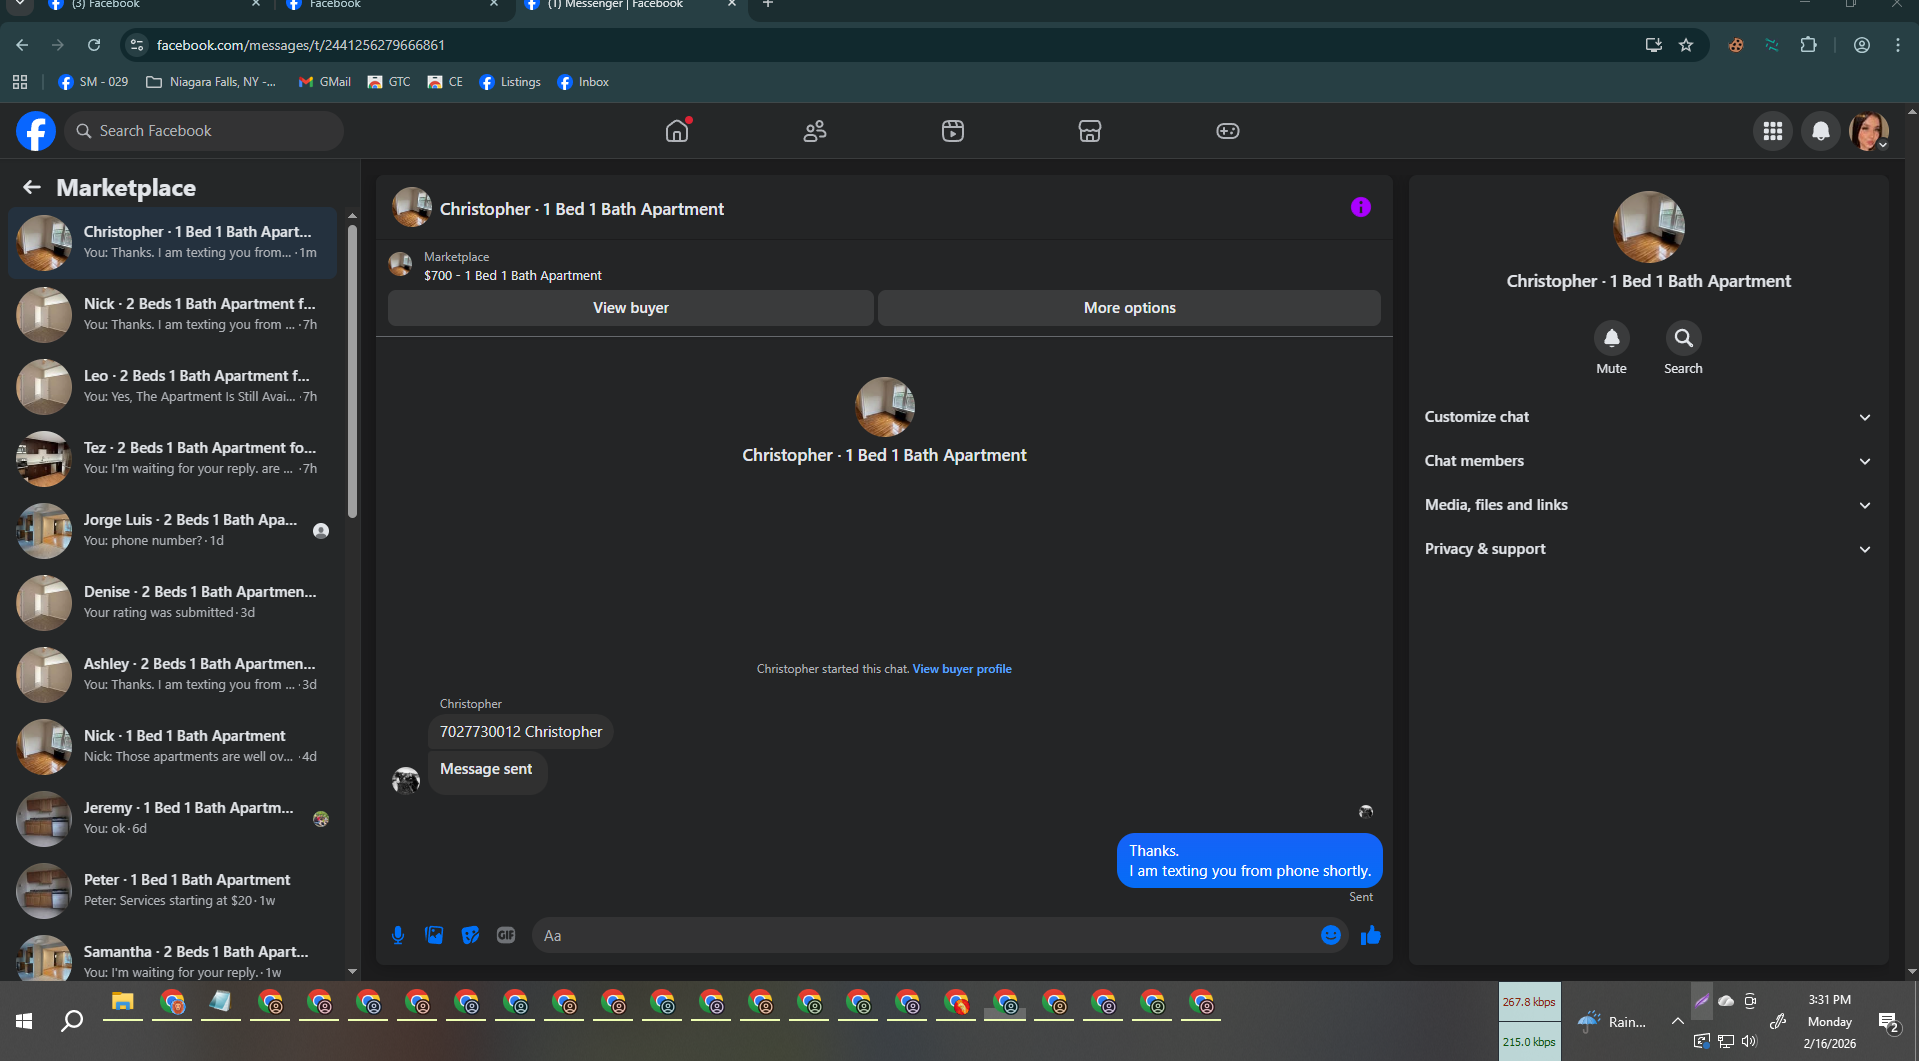Open conversation information purple icon

pyautogui.click(x=1360, y=207)
